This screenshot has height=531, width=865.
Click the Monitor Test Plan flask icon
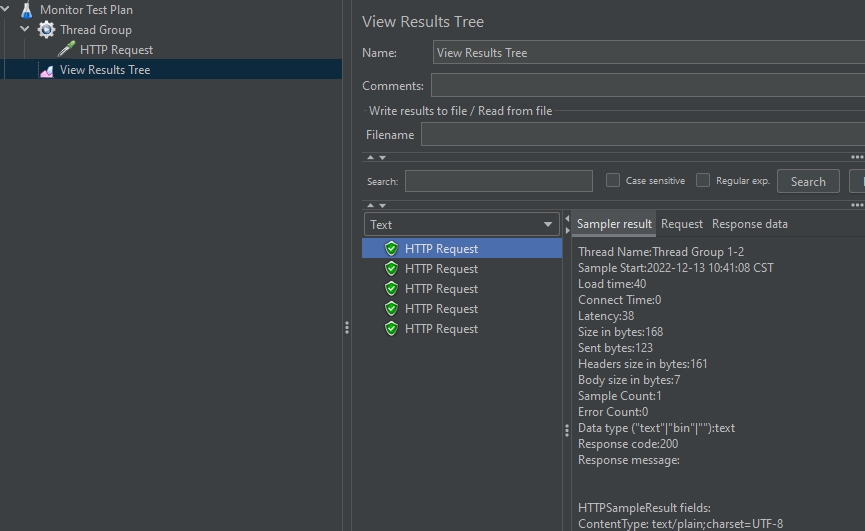click(x=26, y=10)
